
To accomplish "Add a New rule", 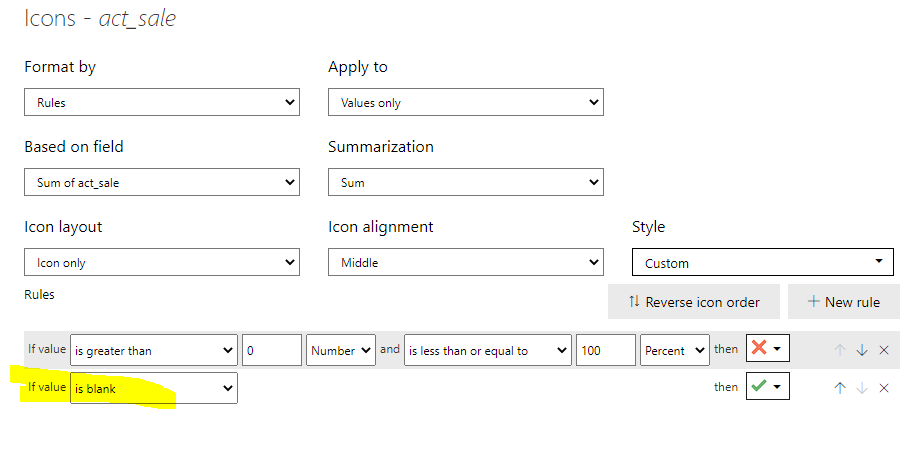I will [x=843, y=301].
